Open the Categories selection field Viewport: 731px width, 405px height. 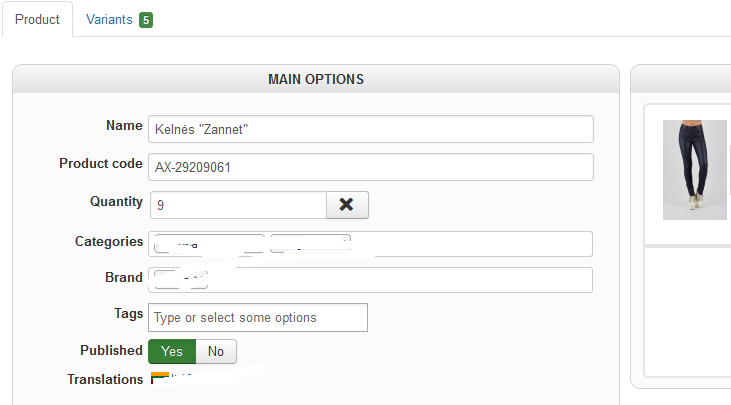coord(371,244)
